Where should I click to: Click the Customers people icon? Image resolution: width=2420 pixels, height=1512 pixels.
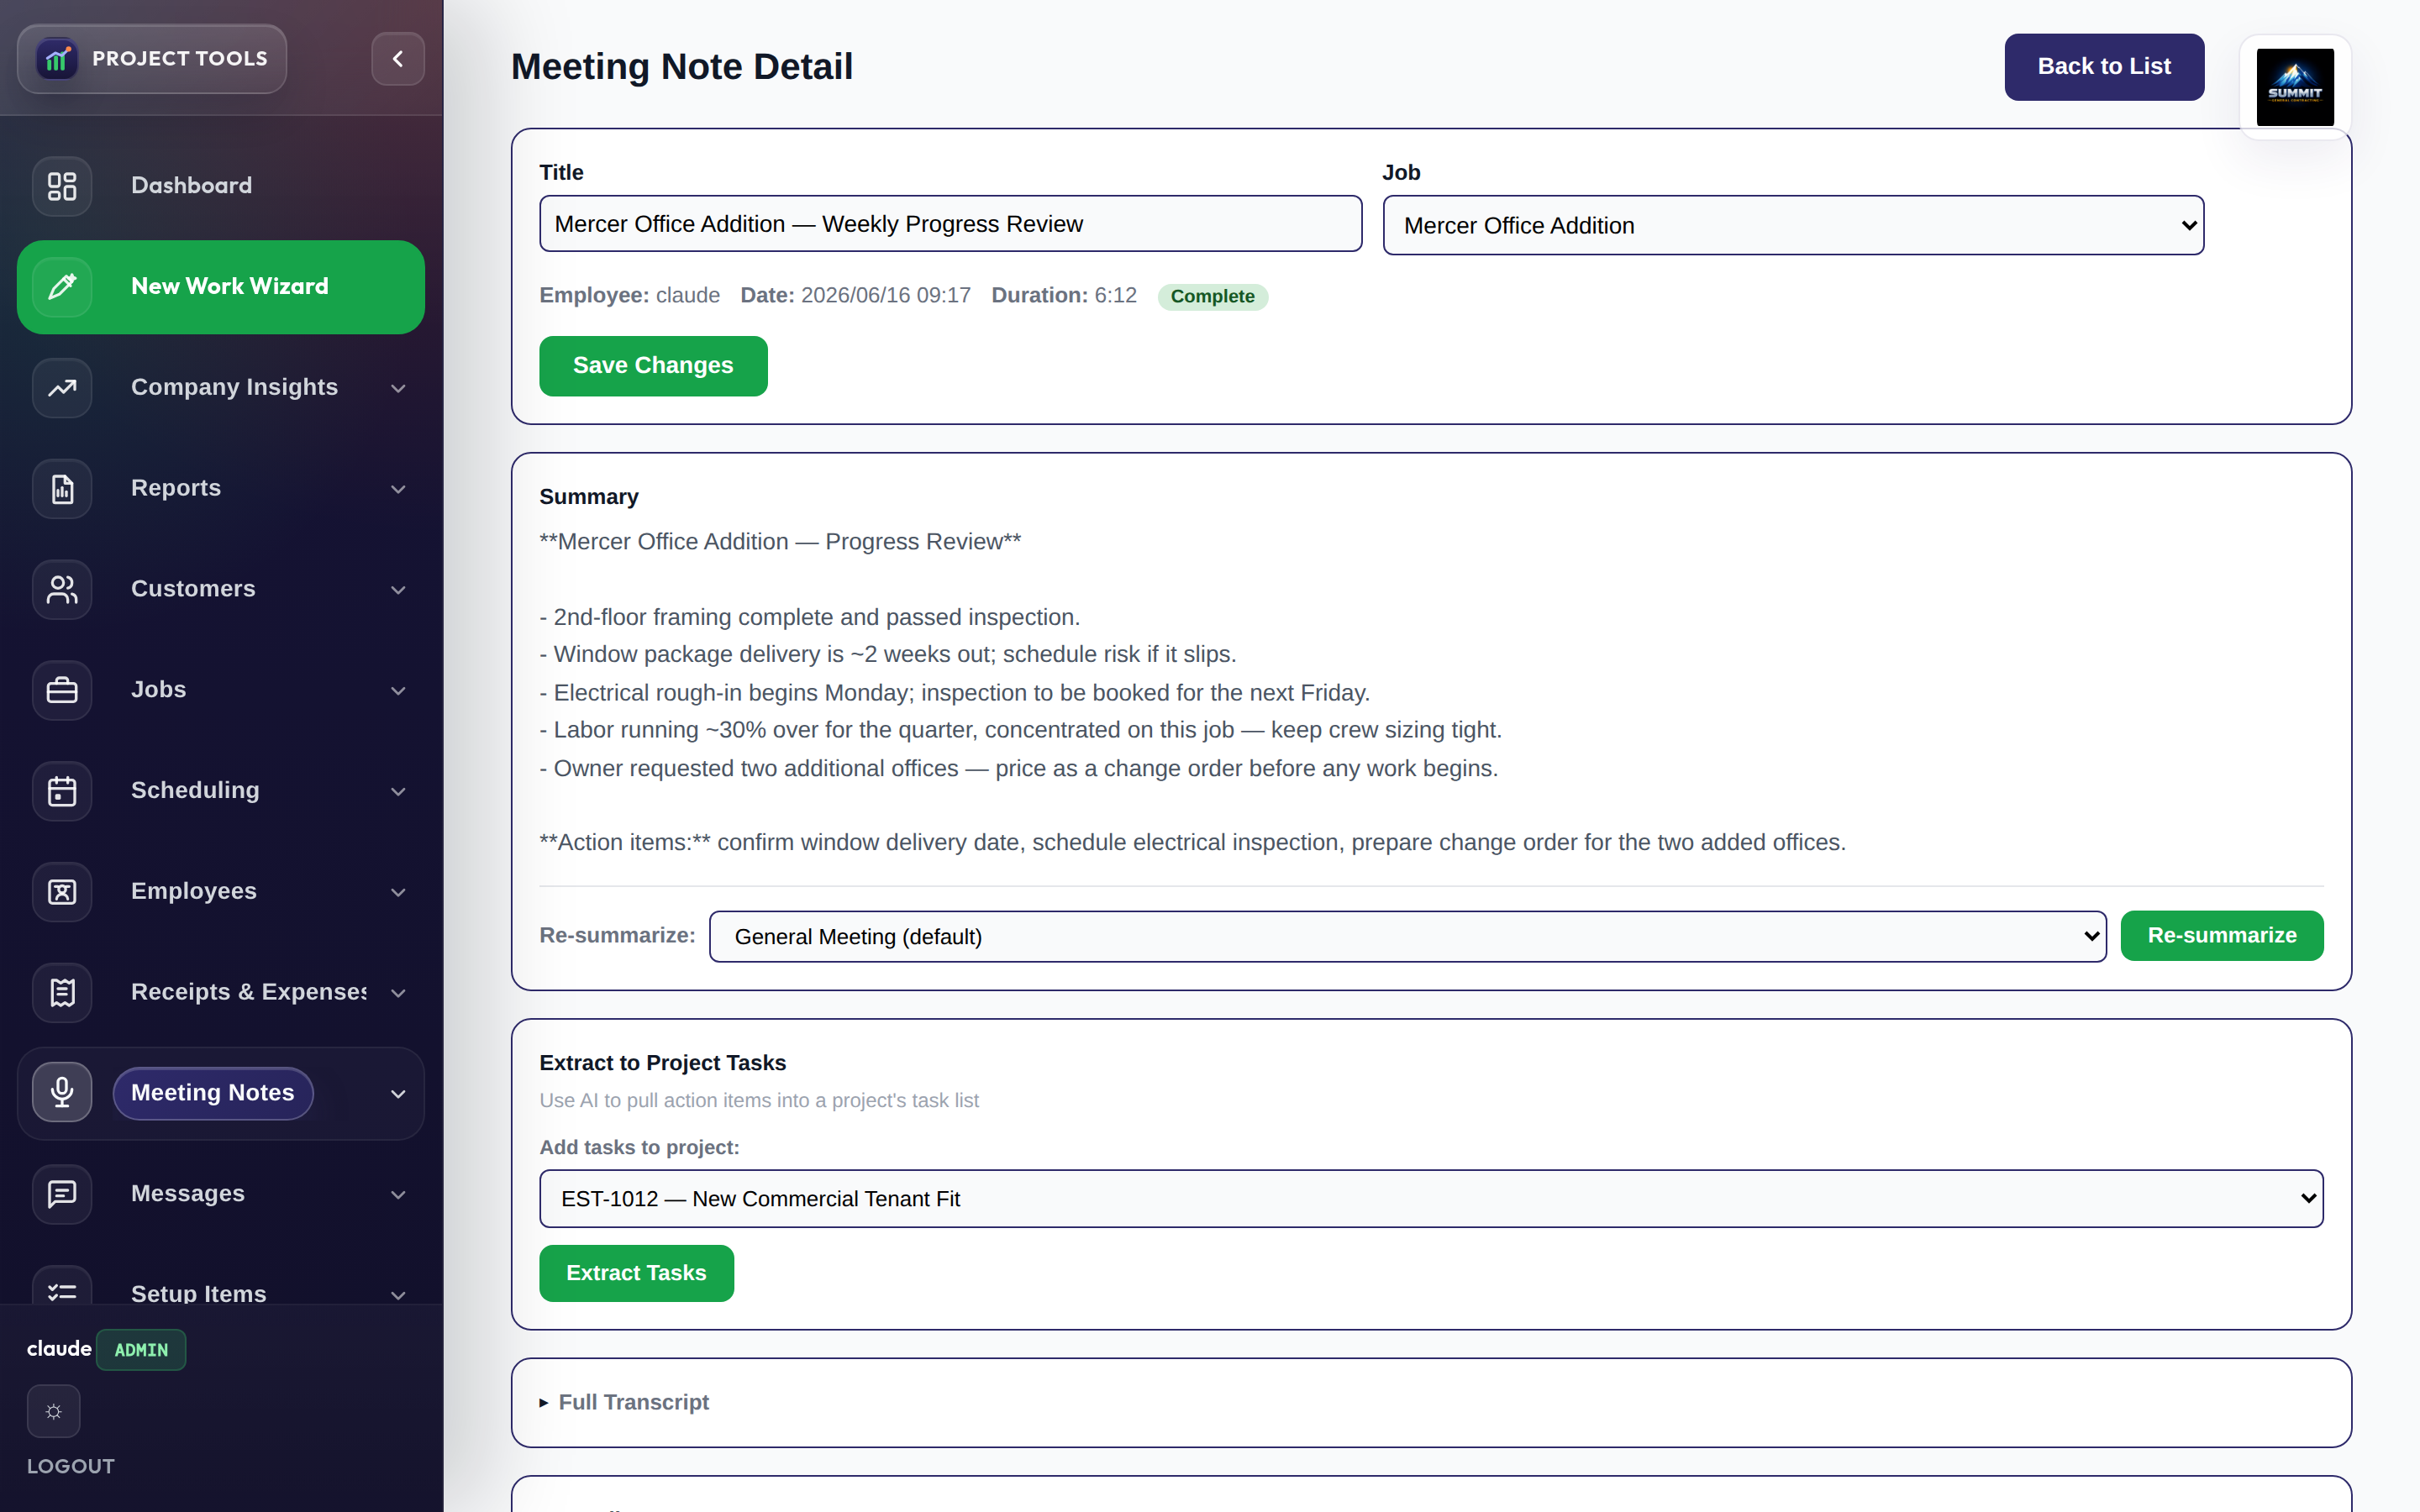(62, 590)
